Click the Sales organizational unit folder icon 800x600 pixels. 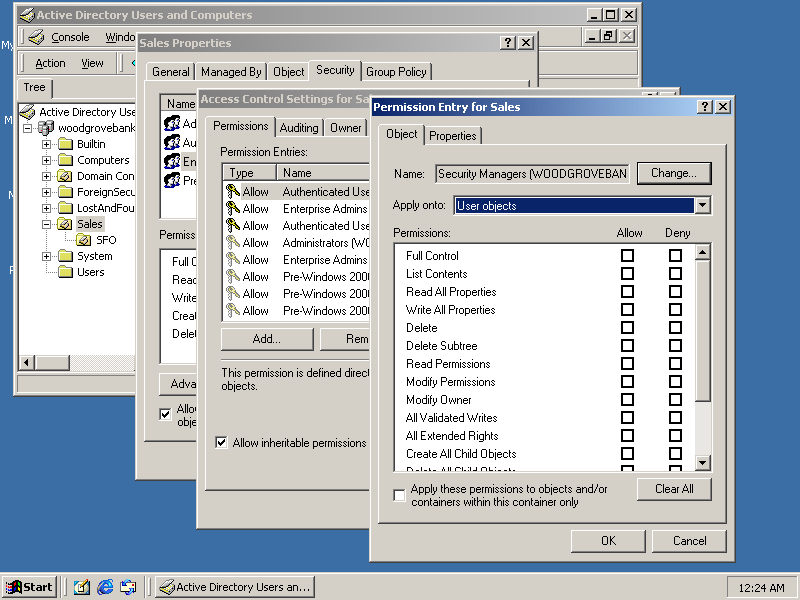click(65, 224)
